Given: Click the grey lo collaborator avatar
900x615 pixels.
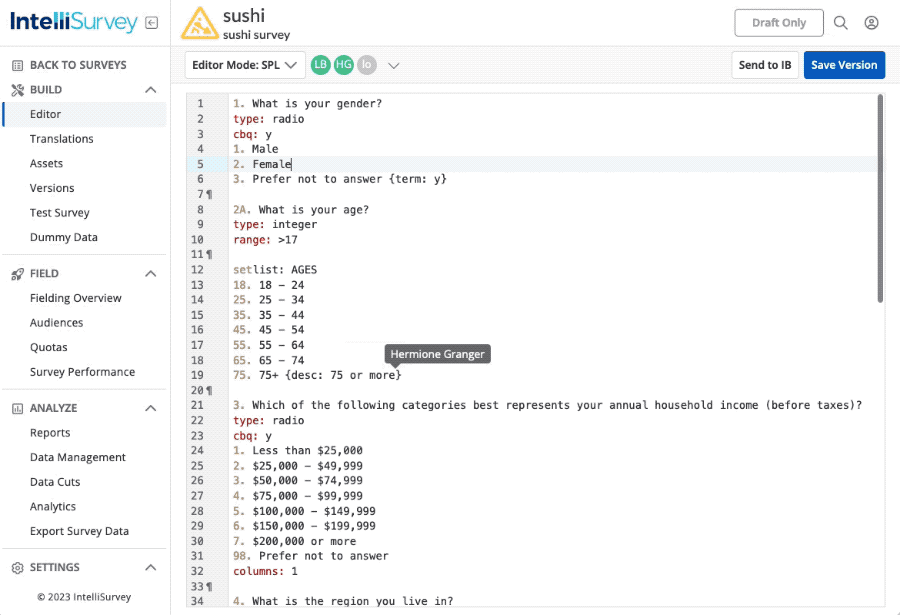Looking at the screenshot, I should [367, 64].
